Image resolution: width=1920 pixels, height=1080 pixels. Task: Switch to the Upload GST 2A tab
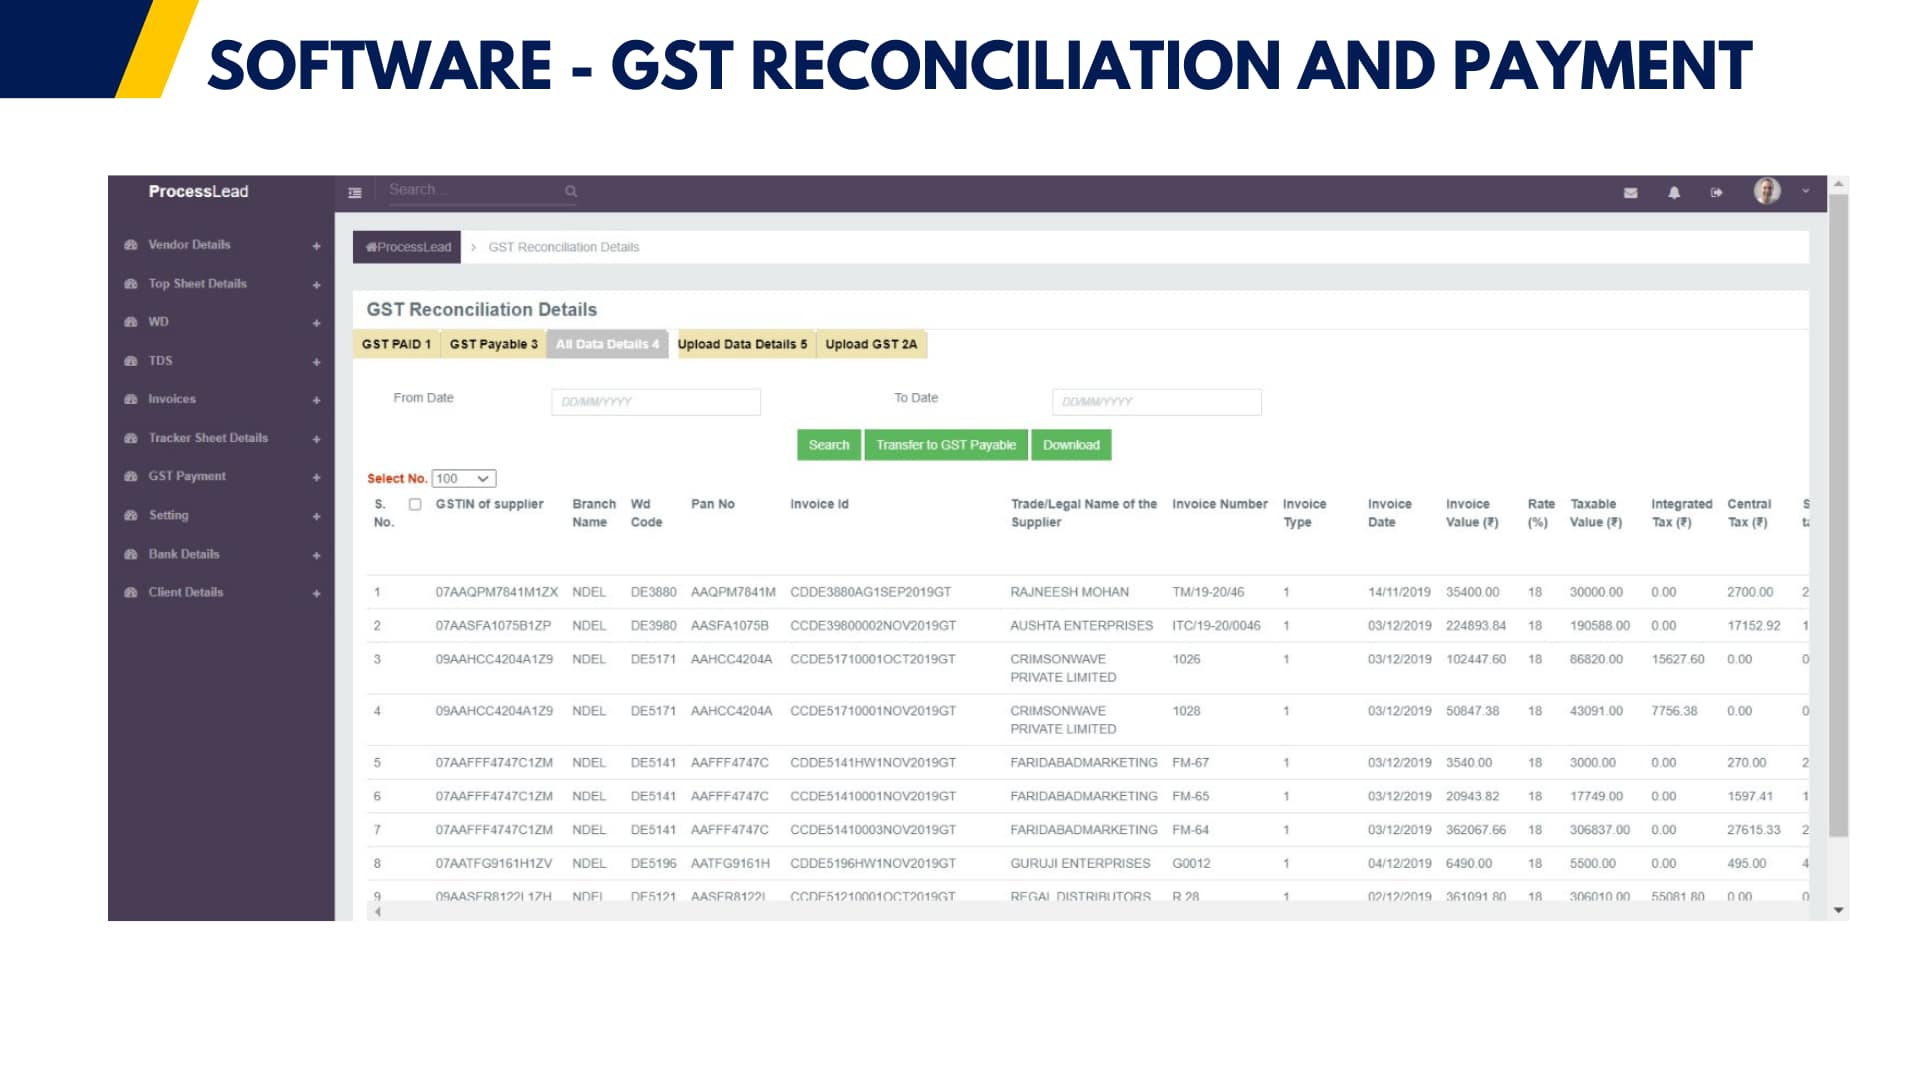[871, 344]
